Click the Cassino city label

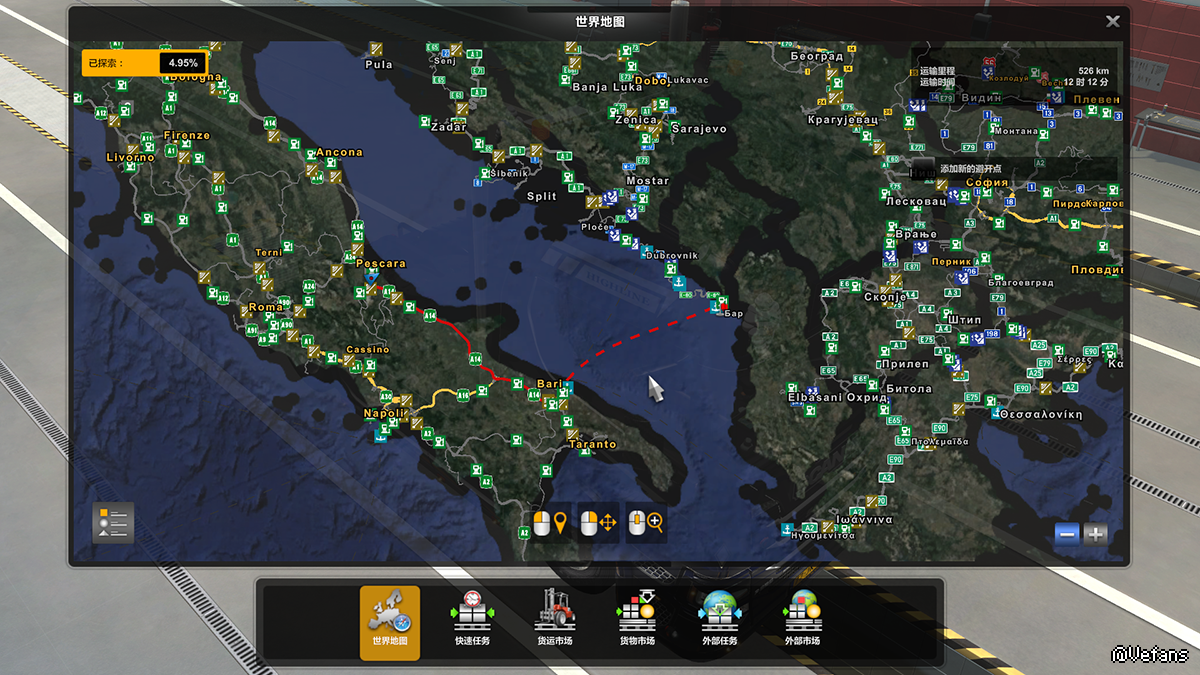pos(367,350)
